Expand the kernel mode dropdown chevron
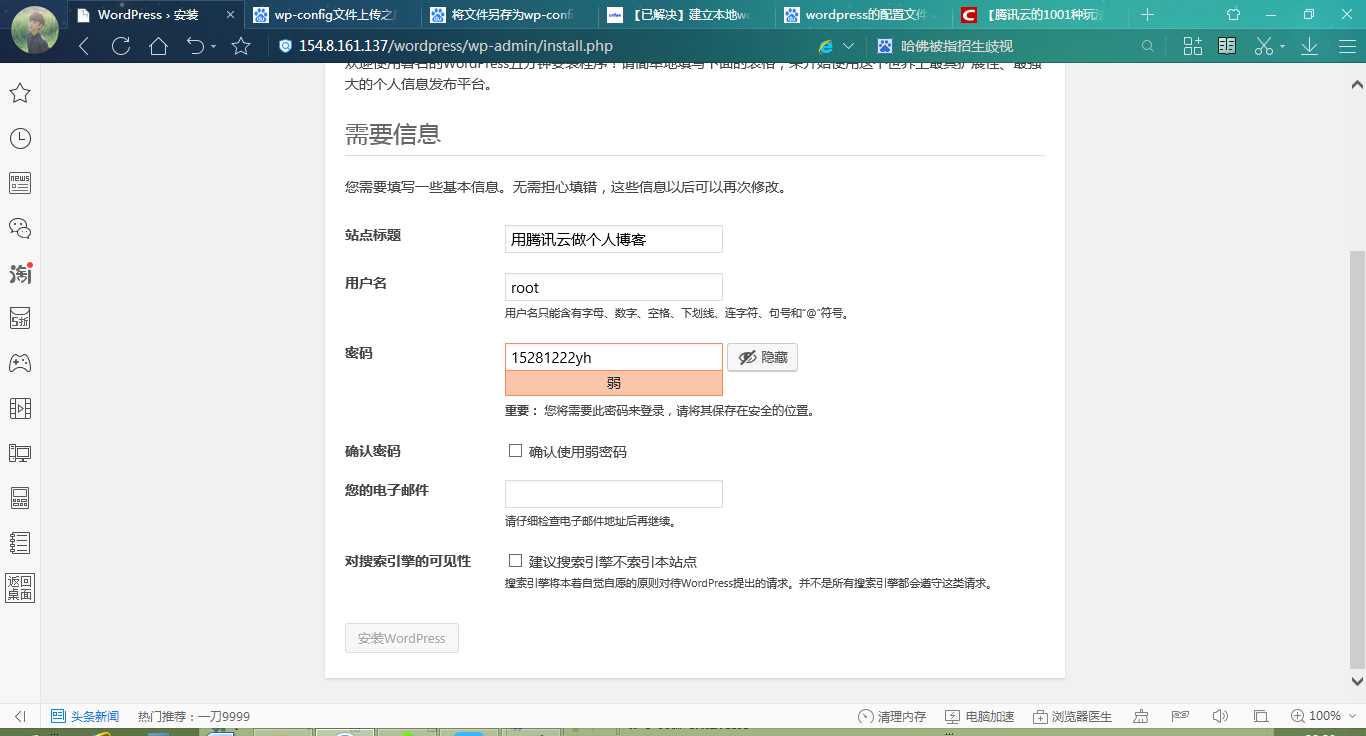Screen dimensions: 1366x736 [x=849, y=46]
